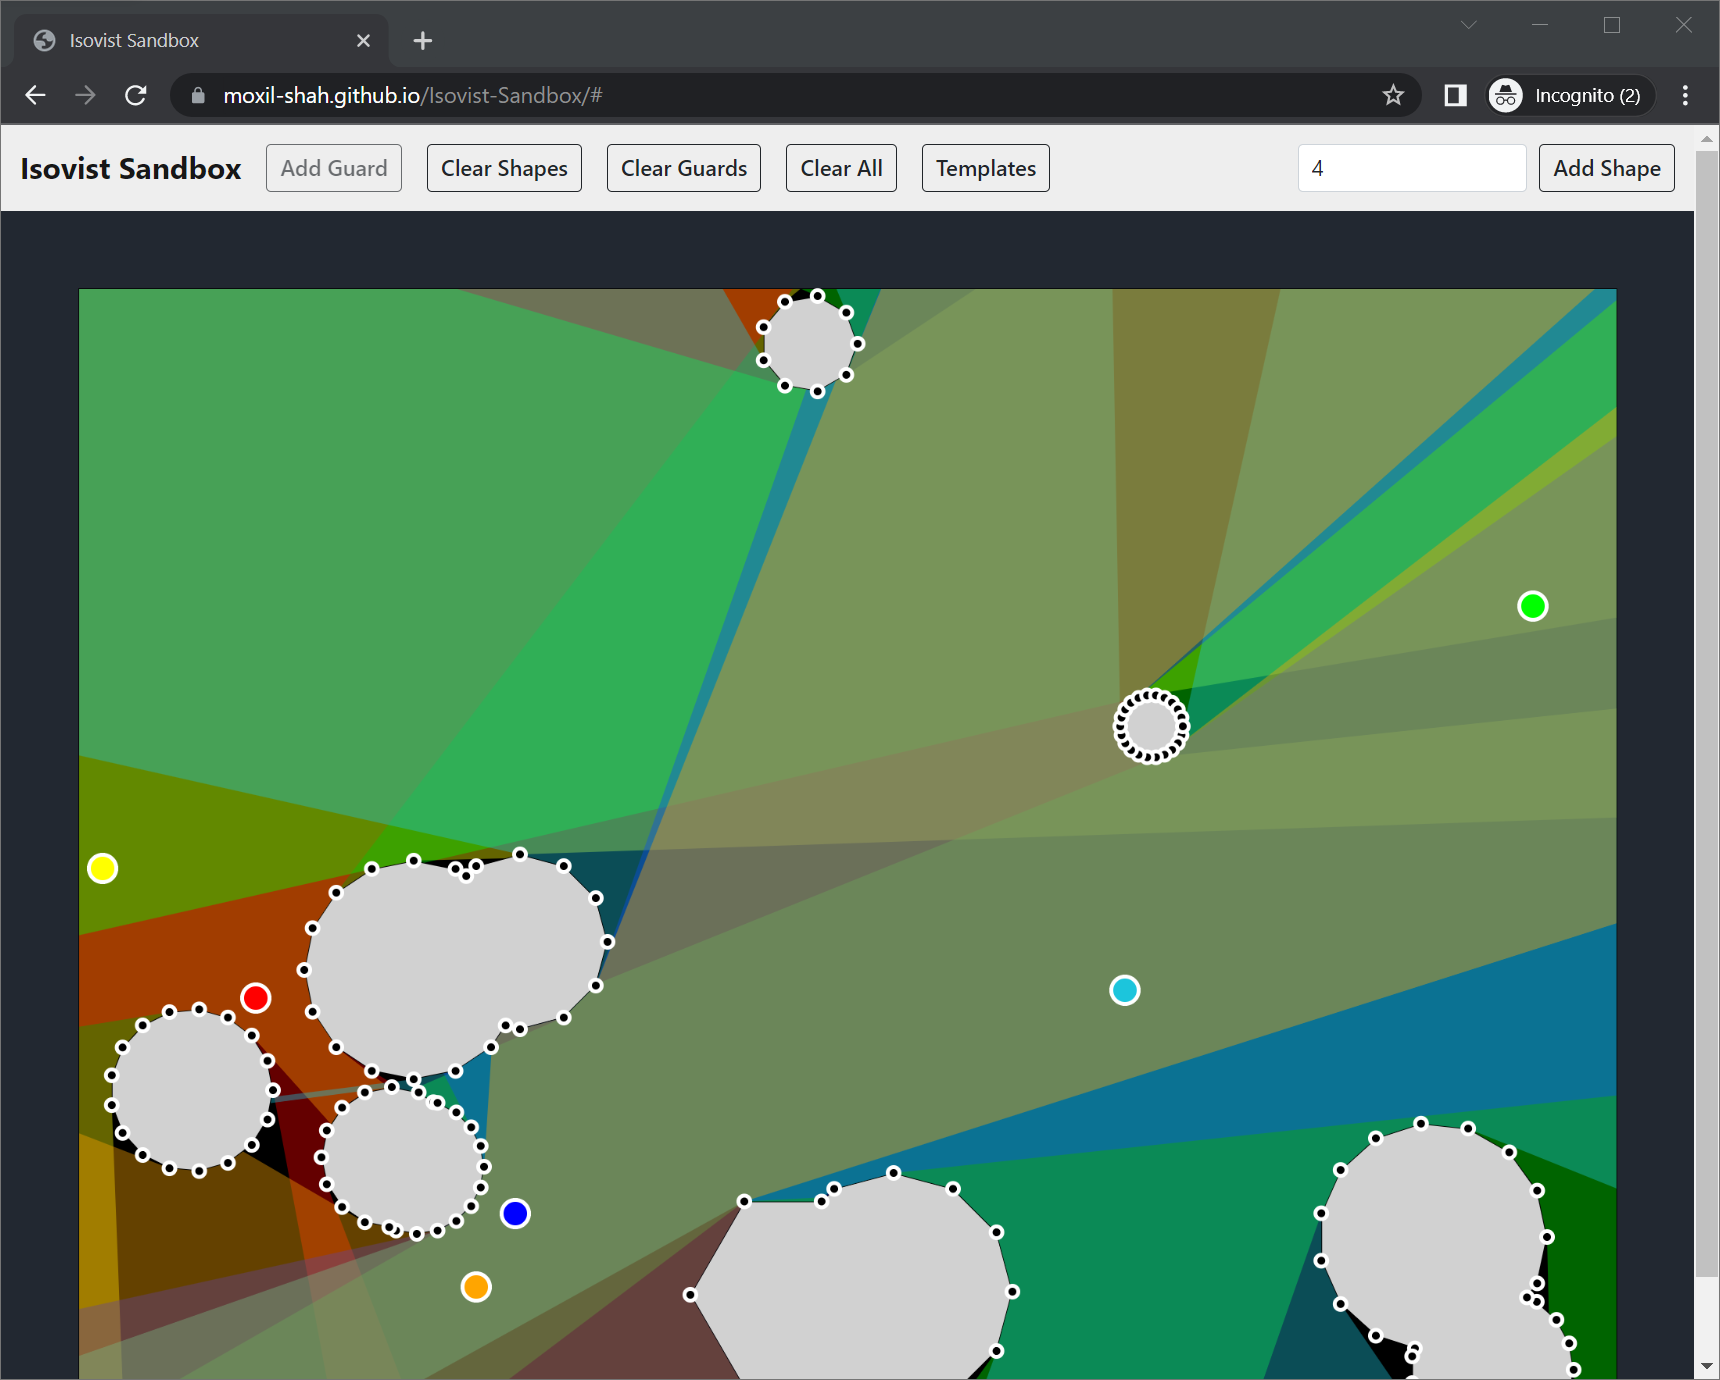This screenshot has width=1720, height=1380.
Task: Select the Isovist Sandbox tab
Action: tap(202, 40)
